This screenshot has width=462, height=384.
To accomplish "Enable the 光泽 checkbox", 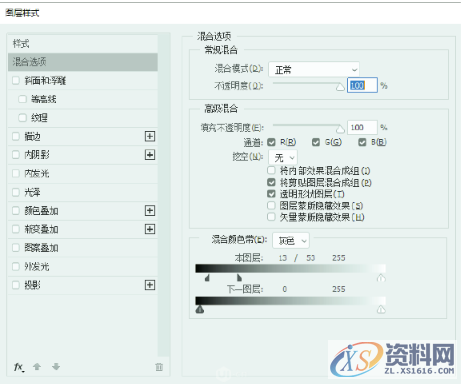I will (x=16, y=192).
